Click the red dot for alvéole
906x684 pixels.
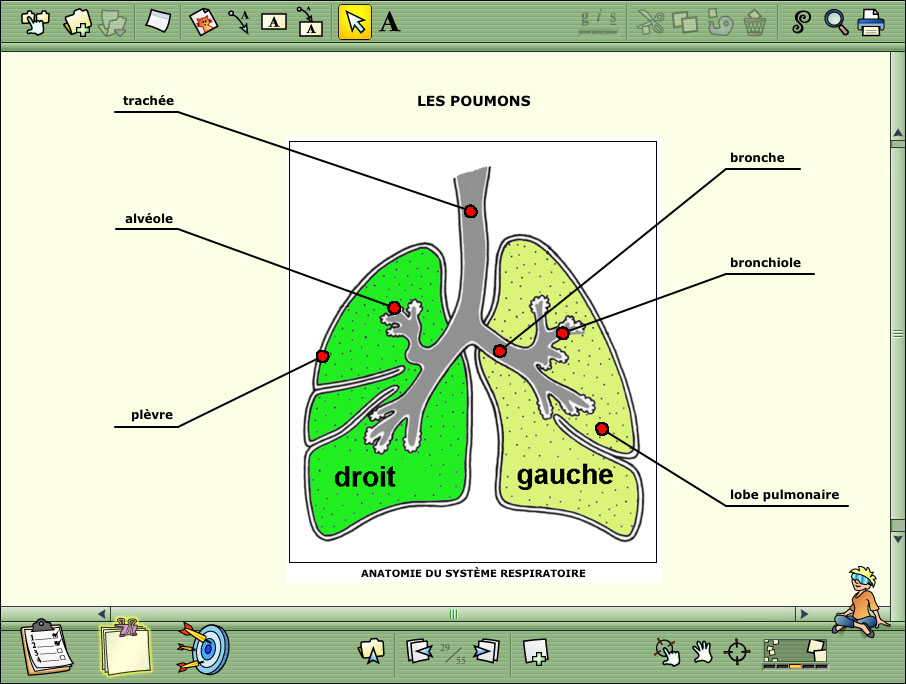coord(394,307)
